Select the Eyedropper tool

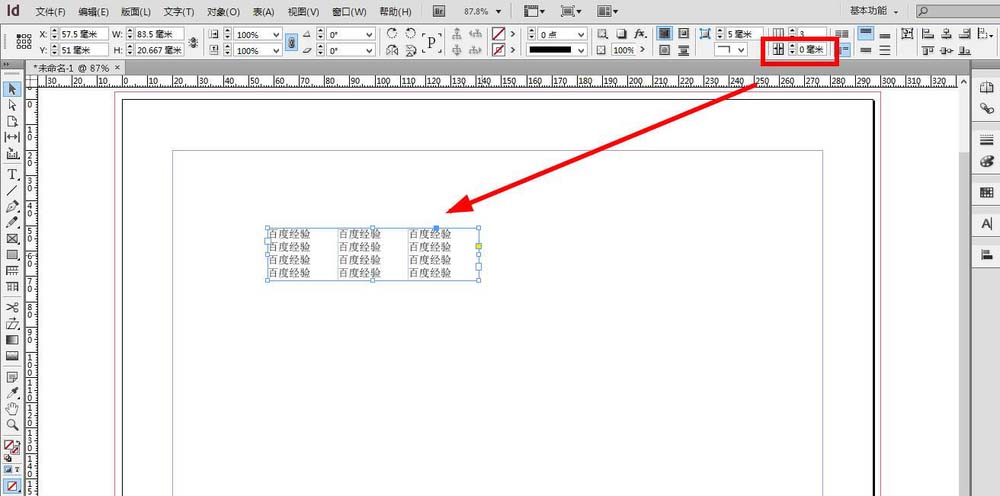(x=12, y=393)
